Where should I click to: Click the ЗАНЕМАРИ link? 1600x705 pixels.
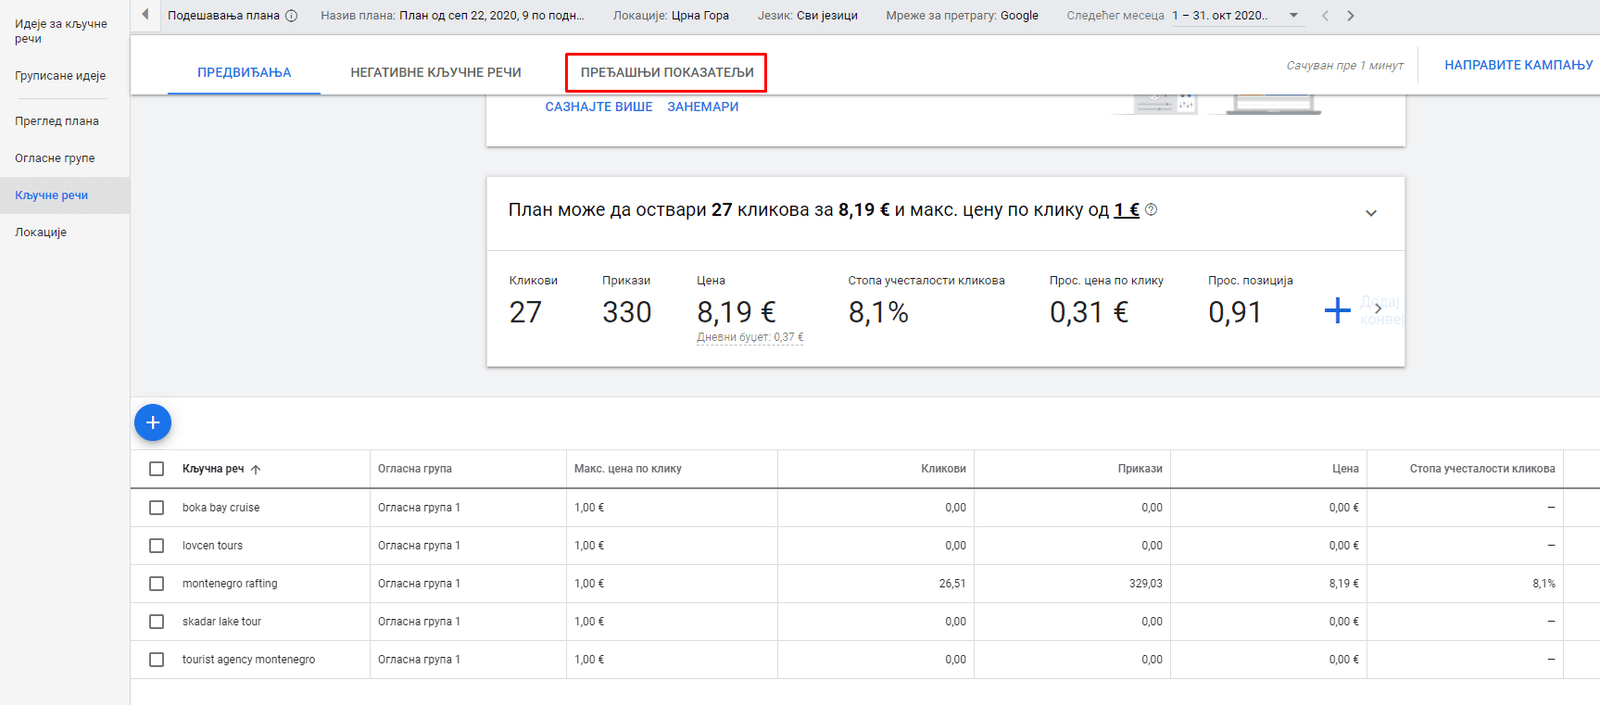point(703,107)
